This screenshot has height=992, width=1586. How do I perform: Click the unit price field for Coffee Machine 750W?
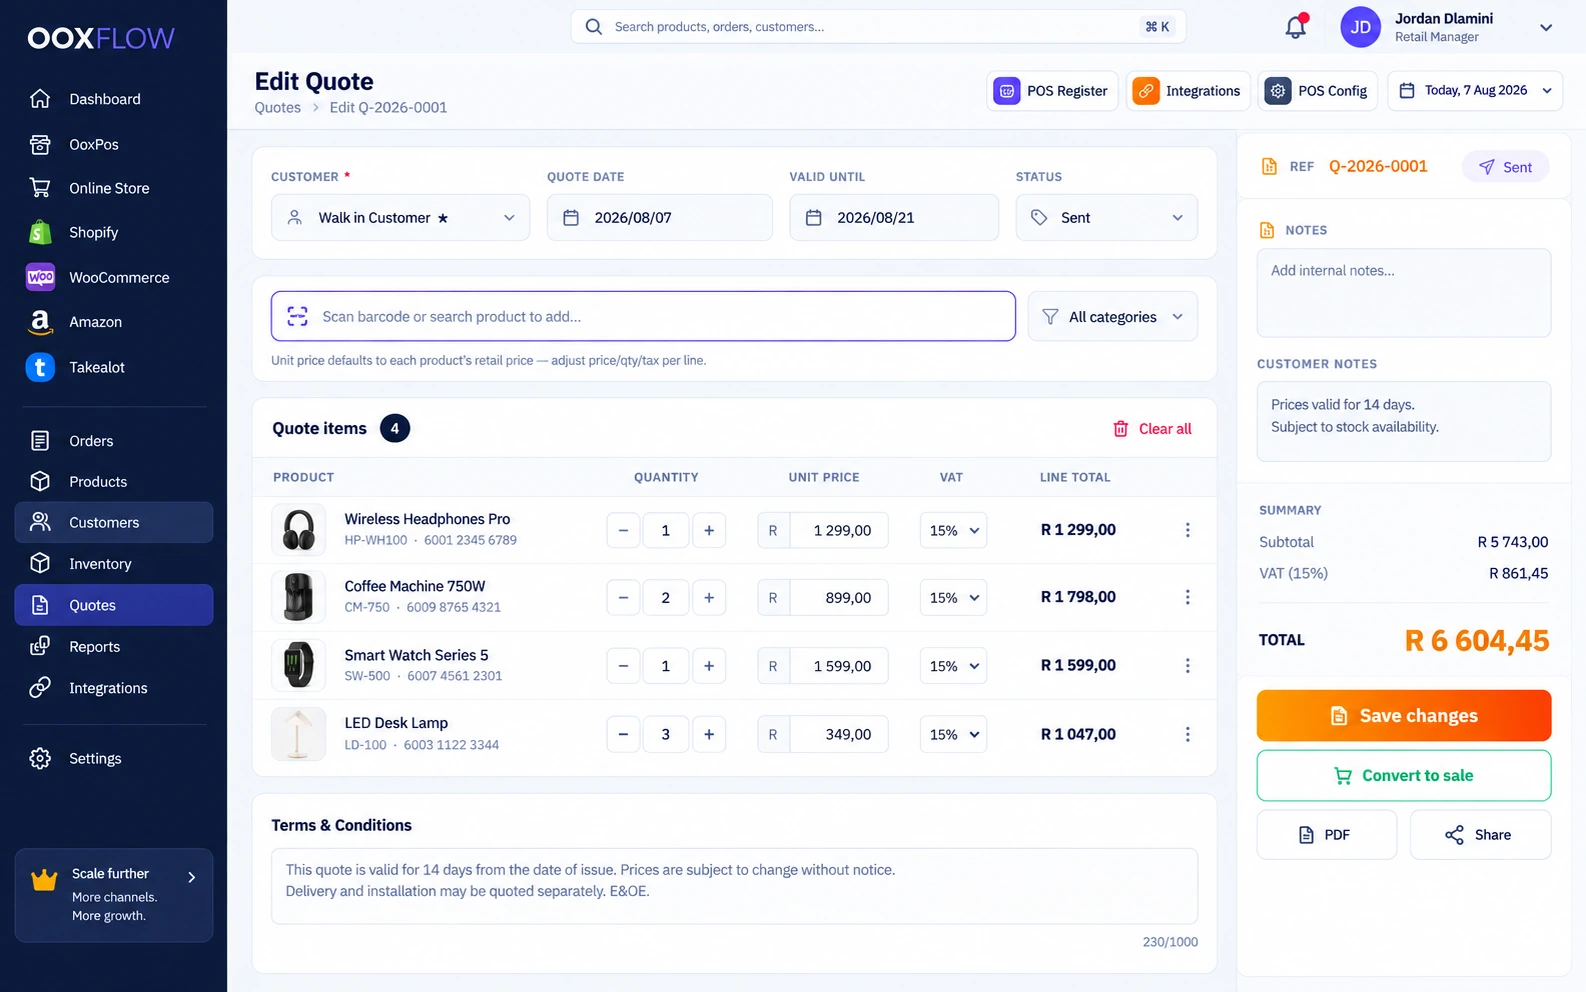839,597
